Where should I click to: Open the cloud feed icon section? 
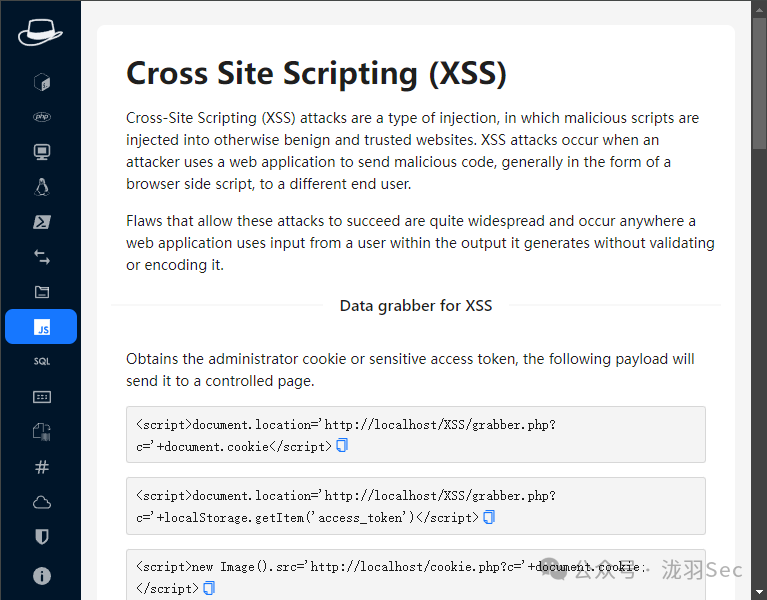coord(42,502)
